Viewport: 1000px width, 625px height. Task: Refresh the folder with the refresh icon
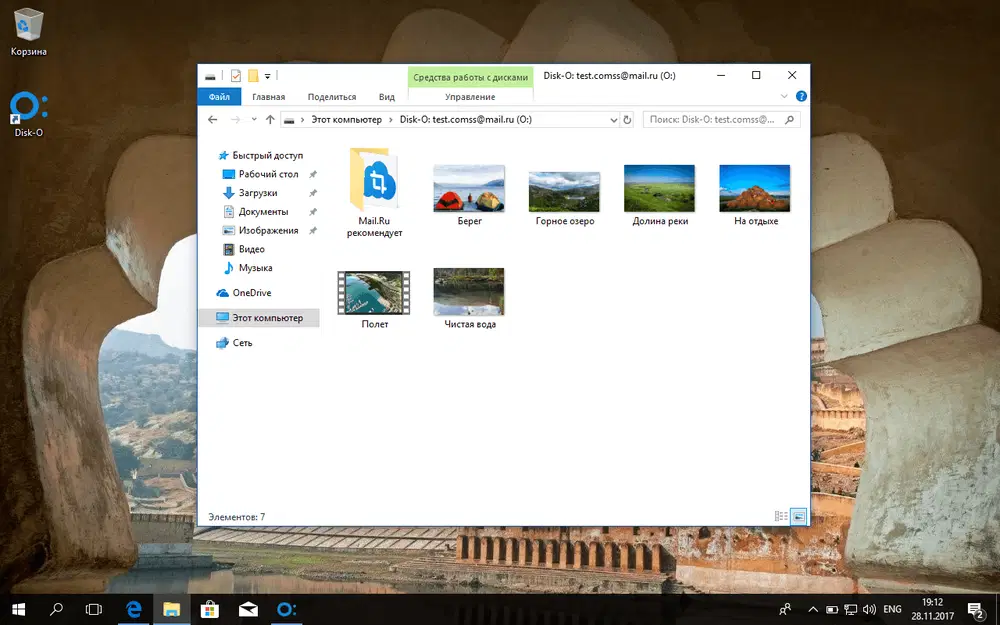click(627, 119)
